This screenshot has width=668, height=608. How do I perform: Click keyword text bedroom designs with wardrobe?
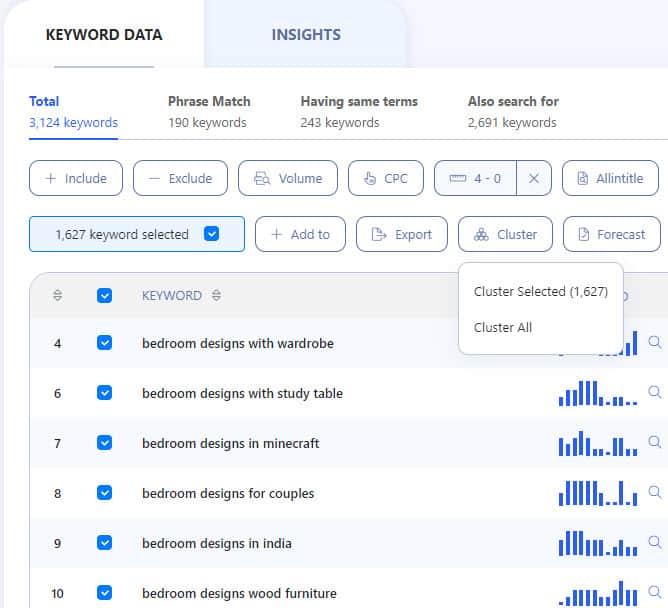click(x=238, y=343)
